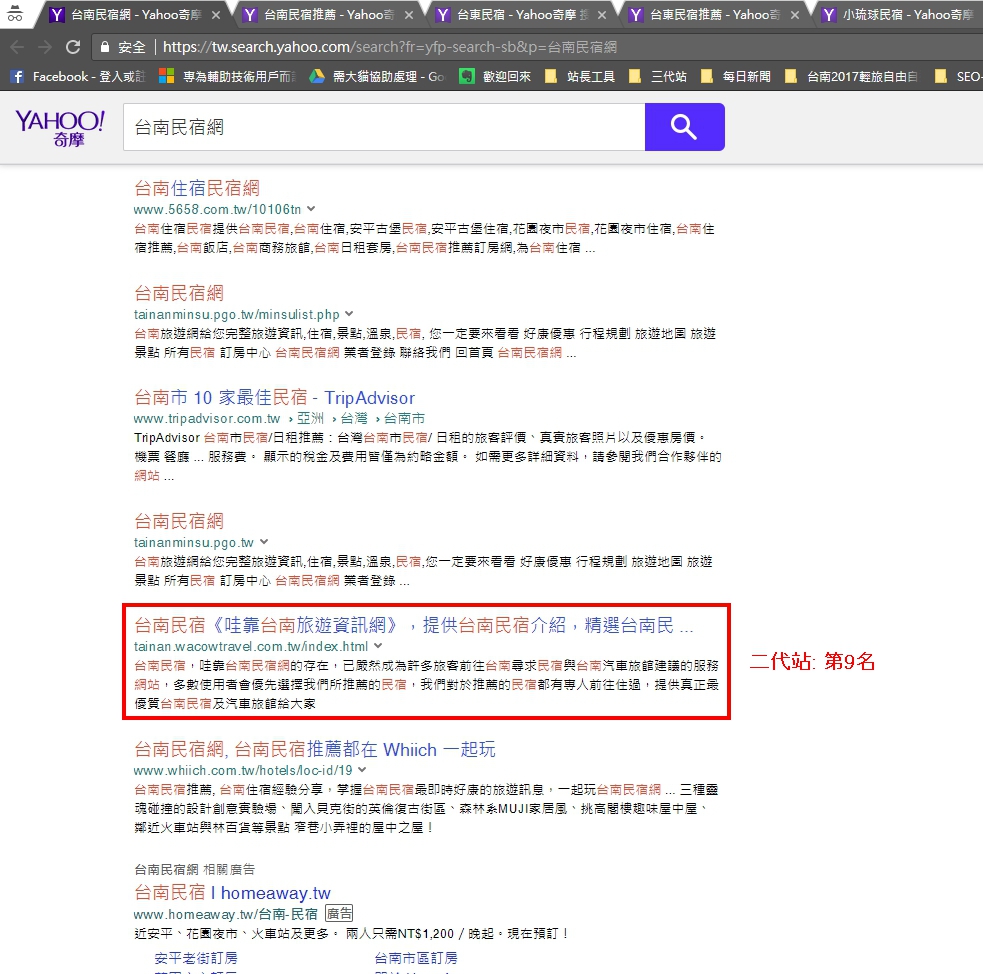983x974 pixels.
Task: Open the 台南住宿民宿網 result
Action: pyautogui.click(x=197, y=188)
